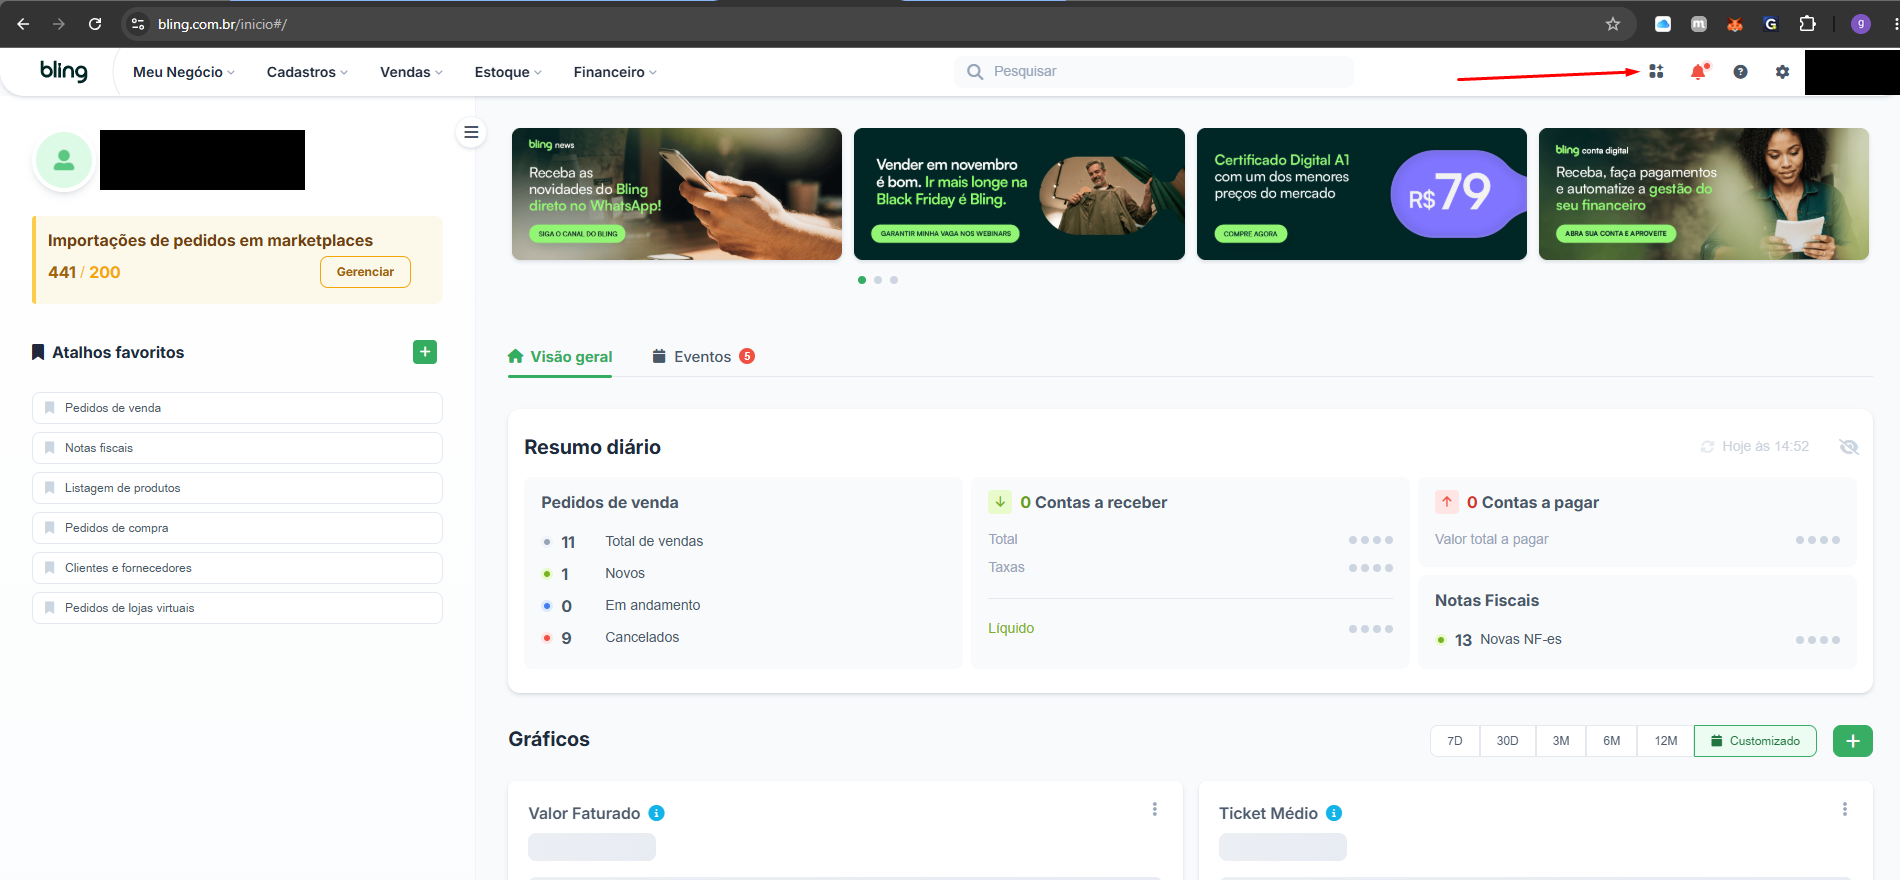Add a new chart with green plus button

click(1853, 741)
